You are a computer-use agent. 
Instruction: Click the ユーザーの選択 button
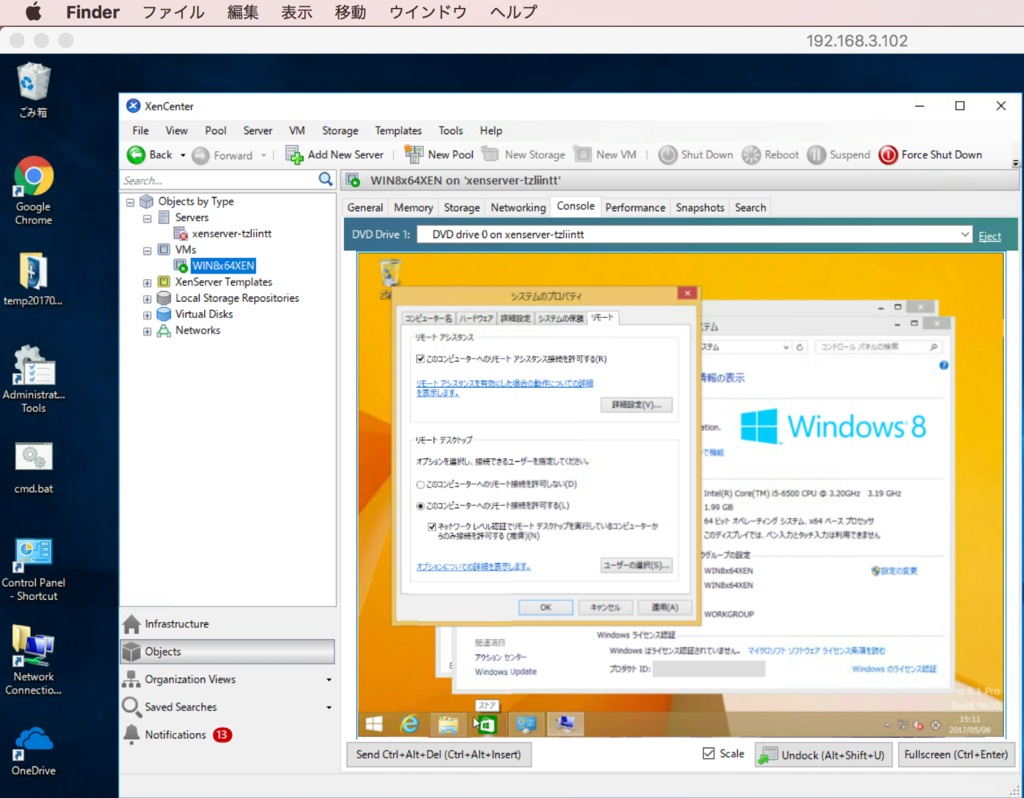pos(635,565)
